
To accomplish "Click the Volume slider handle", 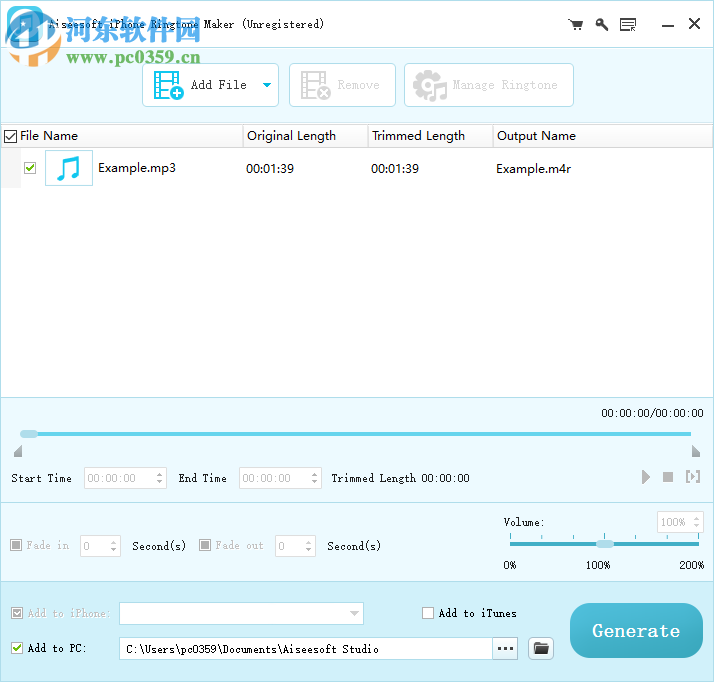I will point(605,544).
